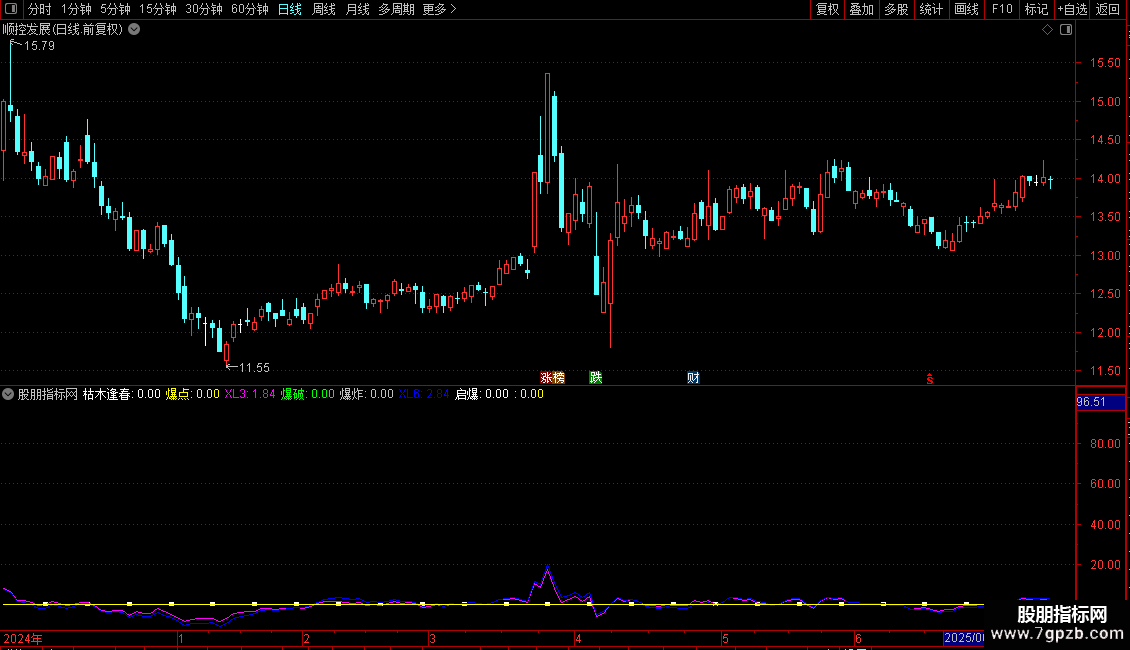Screen dimensions: 1130x650
Task: Select the 30分钟 period
Action: pyautogui.click(x=204, y=9)
